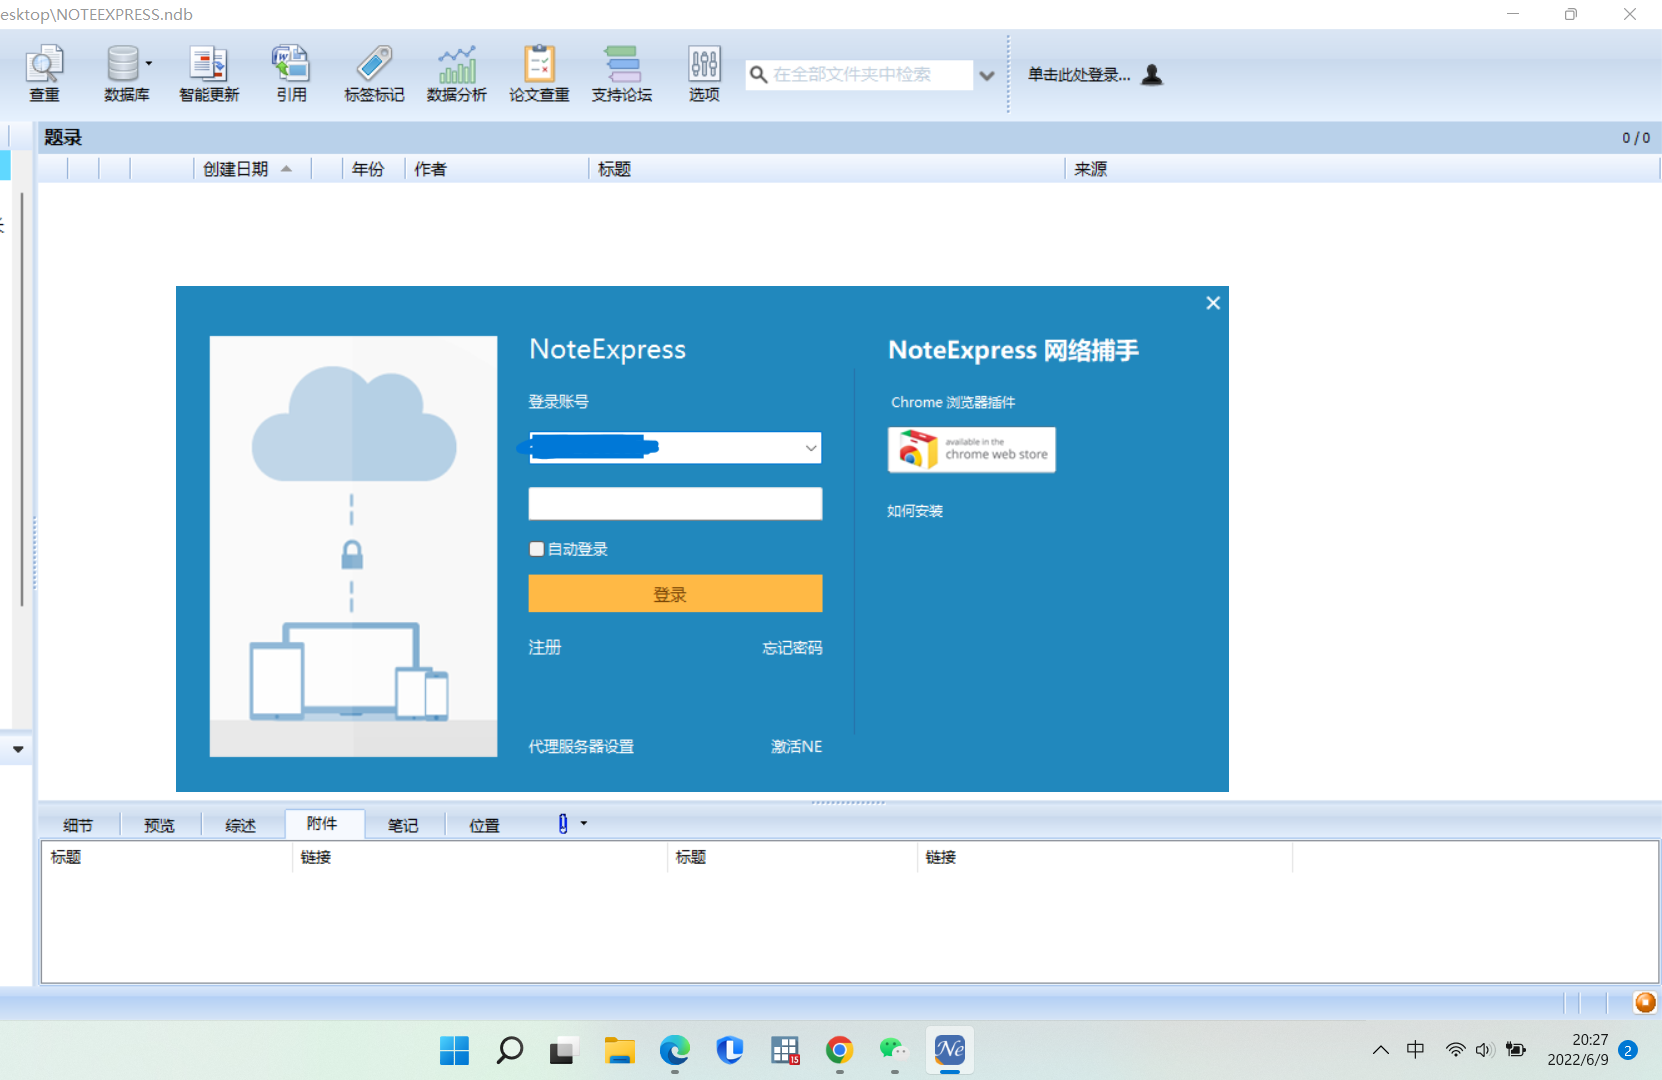
Task: Expand the search scope dropdown arrow
Action: coord(987,76)
